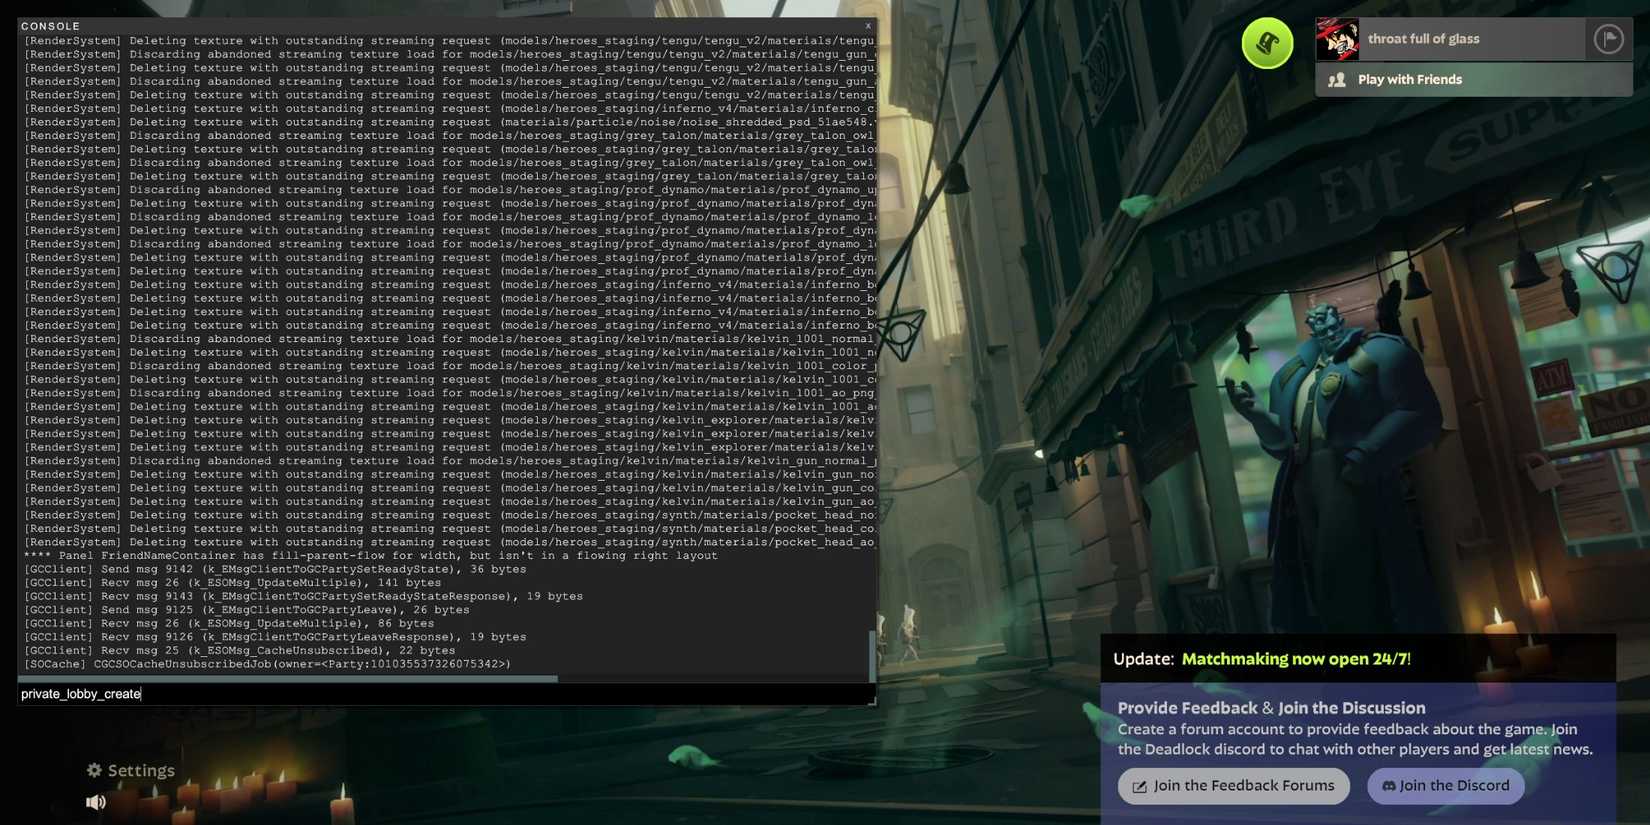
Task: Click the 'Provide Feedback & Join the Discussion' heading
Action: tap(1271, 708)
